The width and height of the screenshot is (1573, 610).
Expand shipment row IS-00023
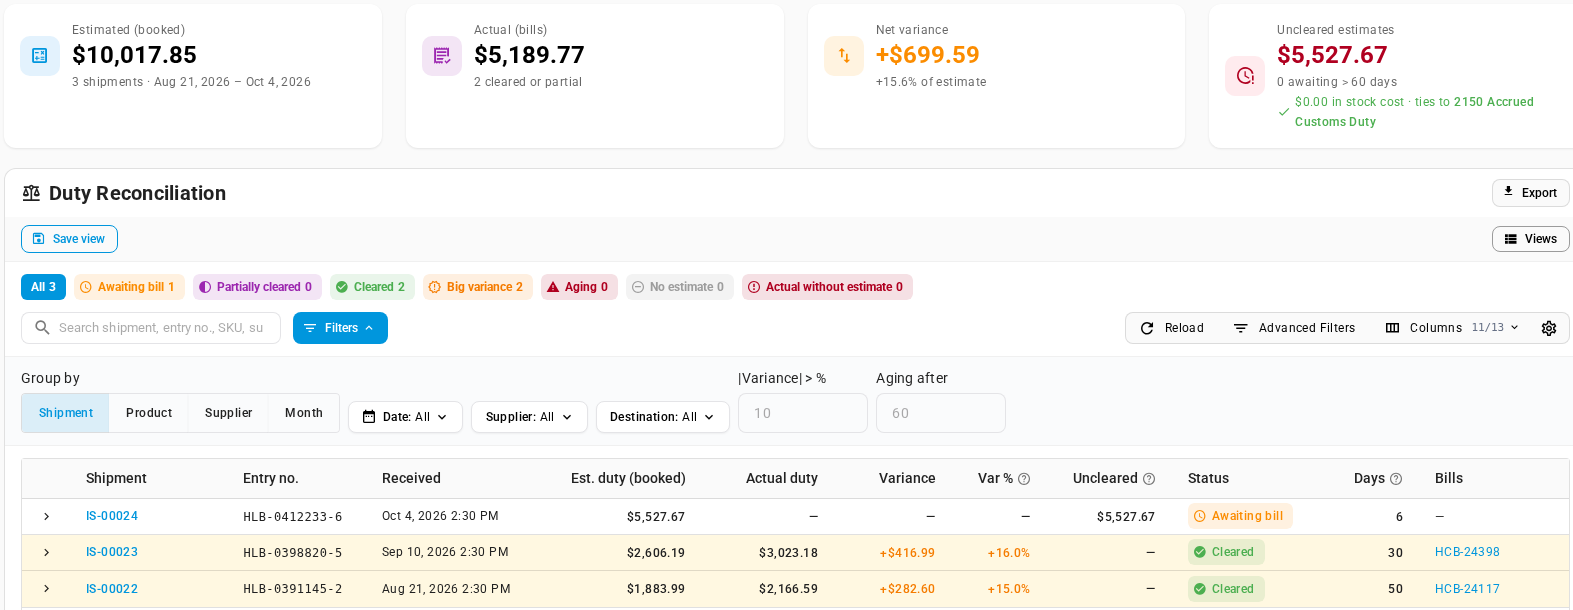pyautogui.click(x=46, y=552)
